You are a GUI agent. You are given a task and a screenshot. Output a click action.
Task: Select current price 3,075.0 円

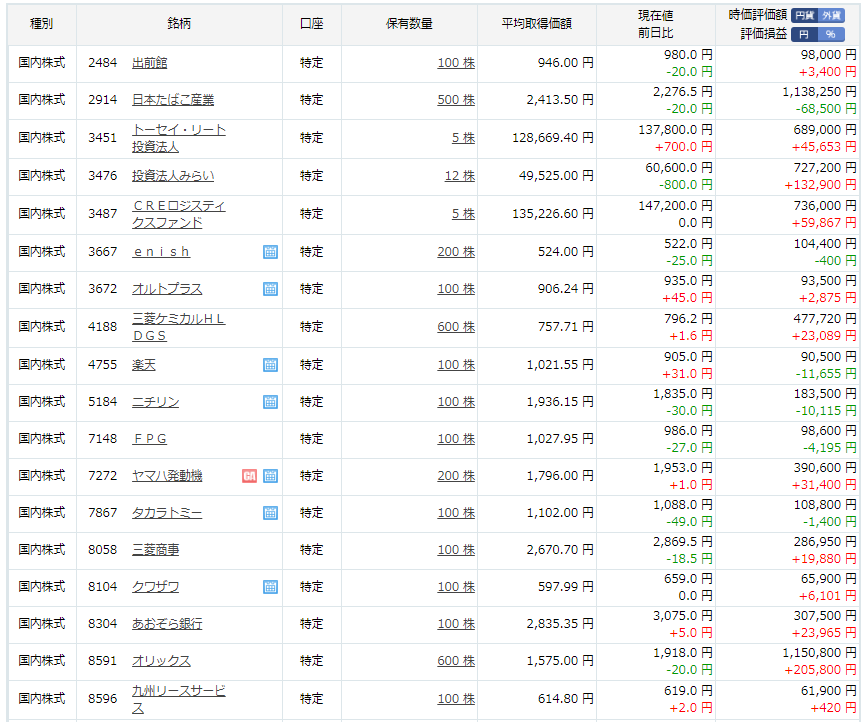[682, 616]
